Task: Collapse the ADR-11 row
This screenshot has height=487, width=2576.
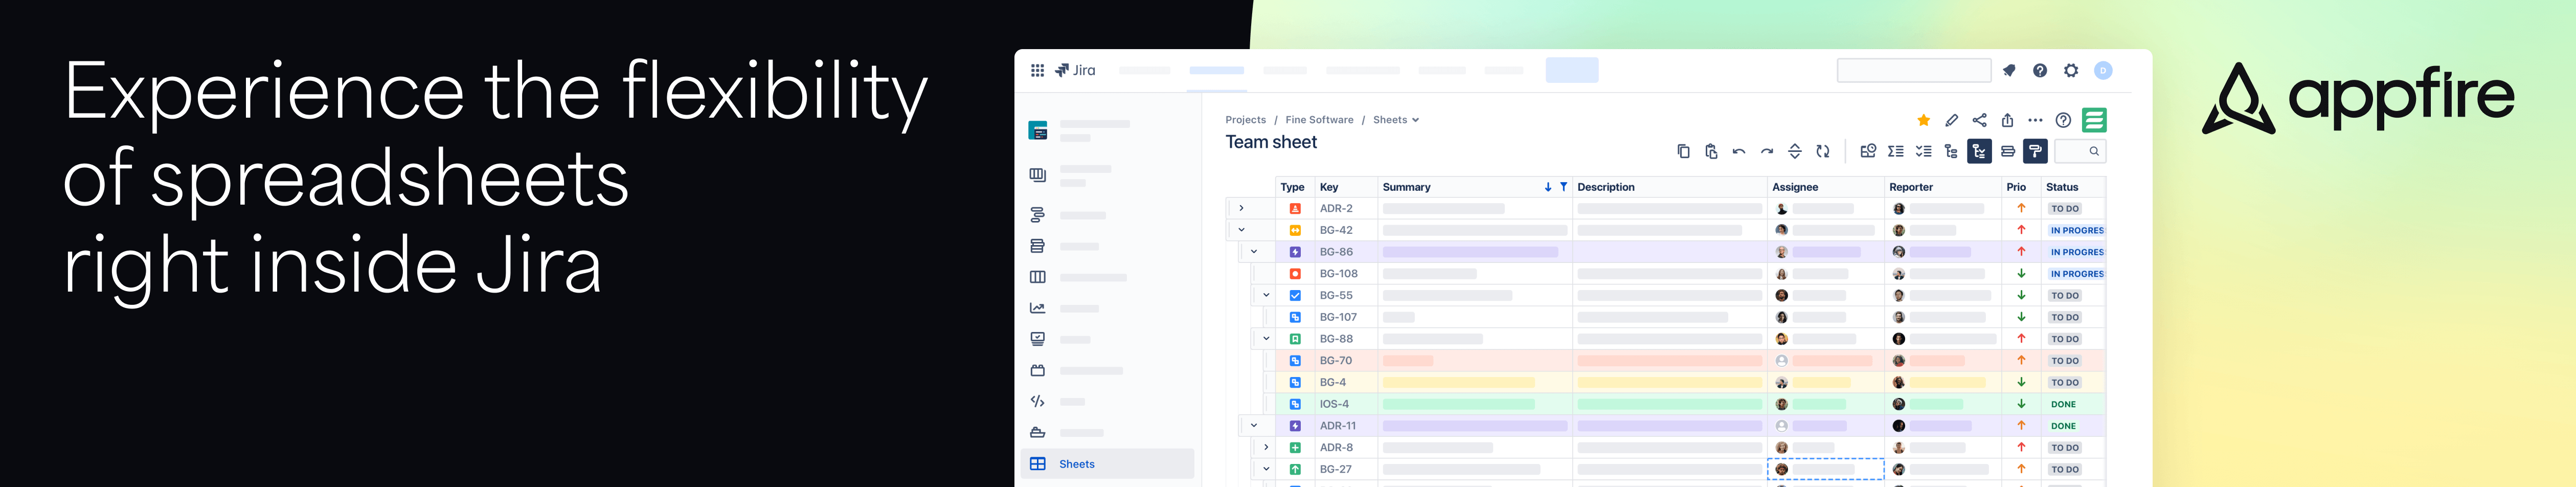Action: pos(1254,425)
